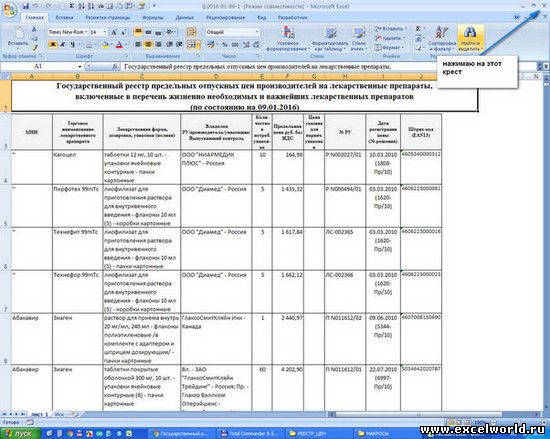The image size is (550, 439).
Task: Open Sort & Filter (Сортировка и фильтр)
Action: tap(442, 39)
